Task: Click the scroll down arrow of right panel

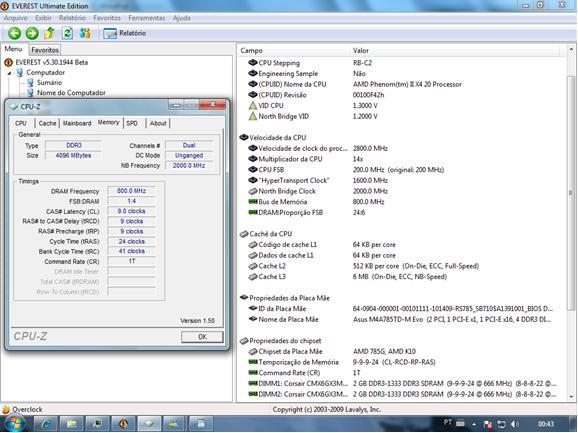Action: click(571, 397)
